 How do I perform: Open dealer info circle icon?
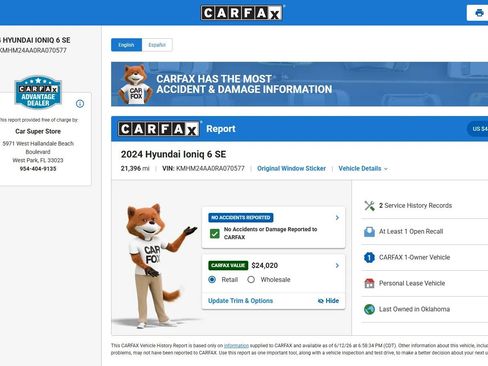(80, 104)
